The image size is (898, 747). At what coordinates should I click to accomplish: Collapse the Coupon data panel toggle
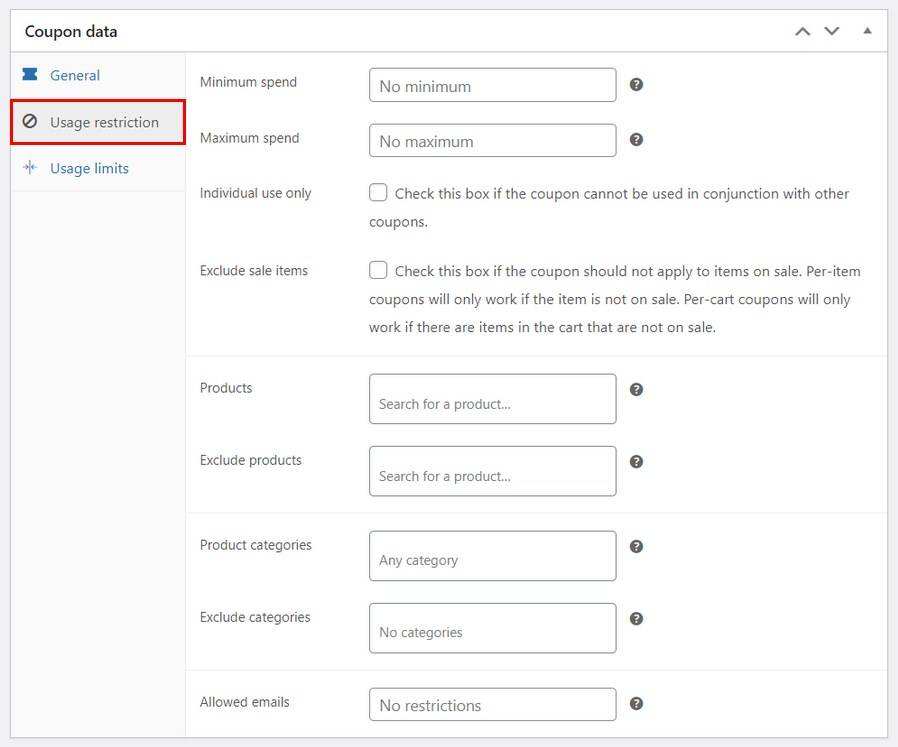[x=867, y=31]
